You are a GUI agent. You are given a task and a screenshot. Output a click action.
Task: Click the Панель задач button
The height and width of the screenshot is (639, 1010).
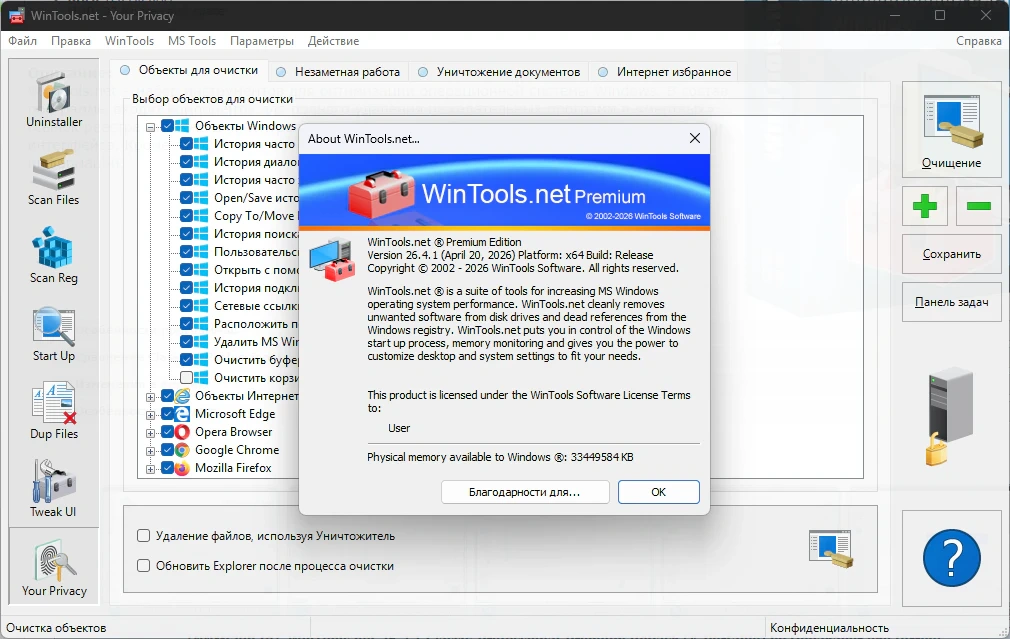click(x=952, y=302)
